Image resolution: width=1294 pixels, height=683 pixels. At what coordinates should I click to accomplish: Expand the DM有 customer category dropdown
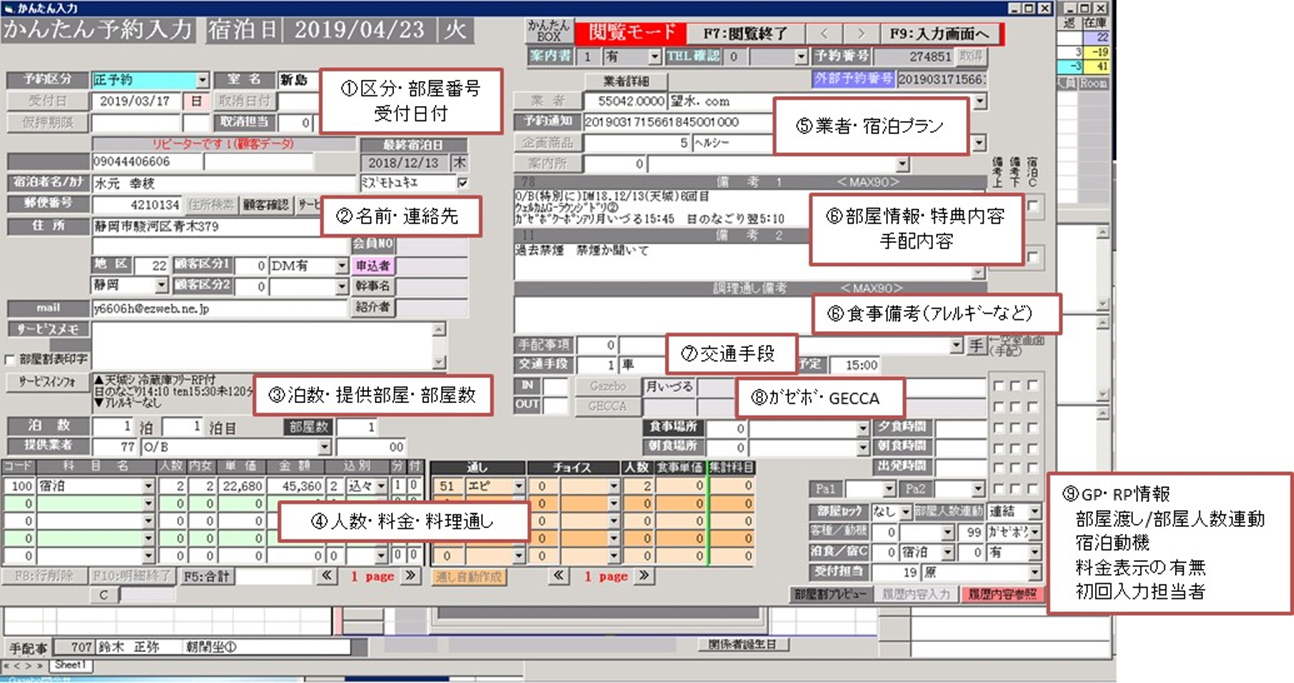(x=341, y=265)
